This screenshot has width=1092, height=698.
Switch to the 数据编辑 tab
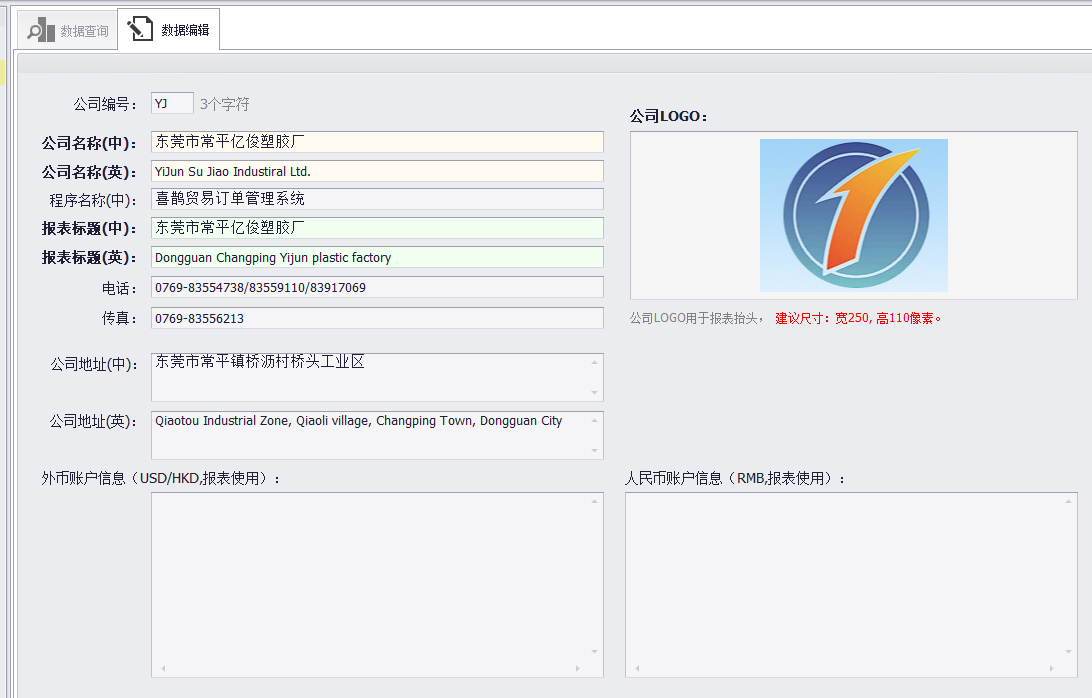coord(169,29)
